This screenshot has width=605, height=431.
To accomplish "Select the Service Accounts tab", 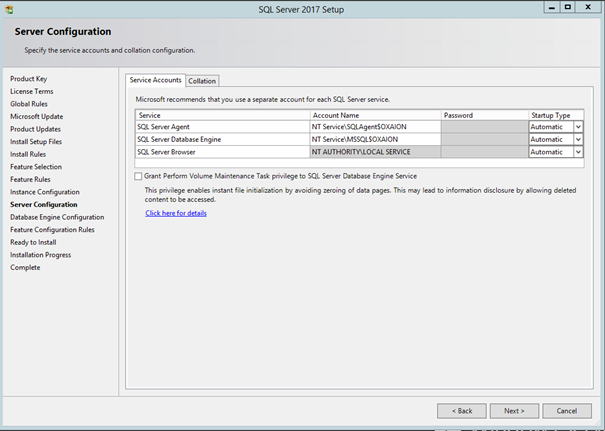I will click(x=155, y=80).
